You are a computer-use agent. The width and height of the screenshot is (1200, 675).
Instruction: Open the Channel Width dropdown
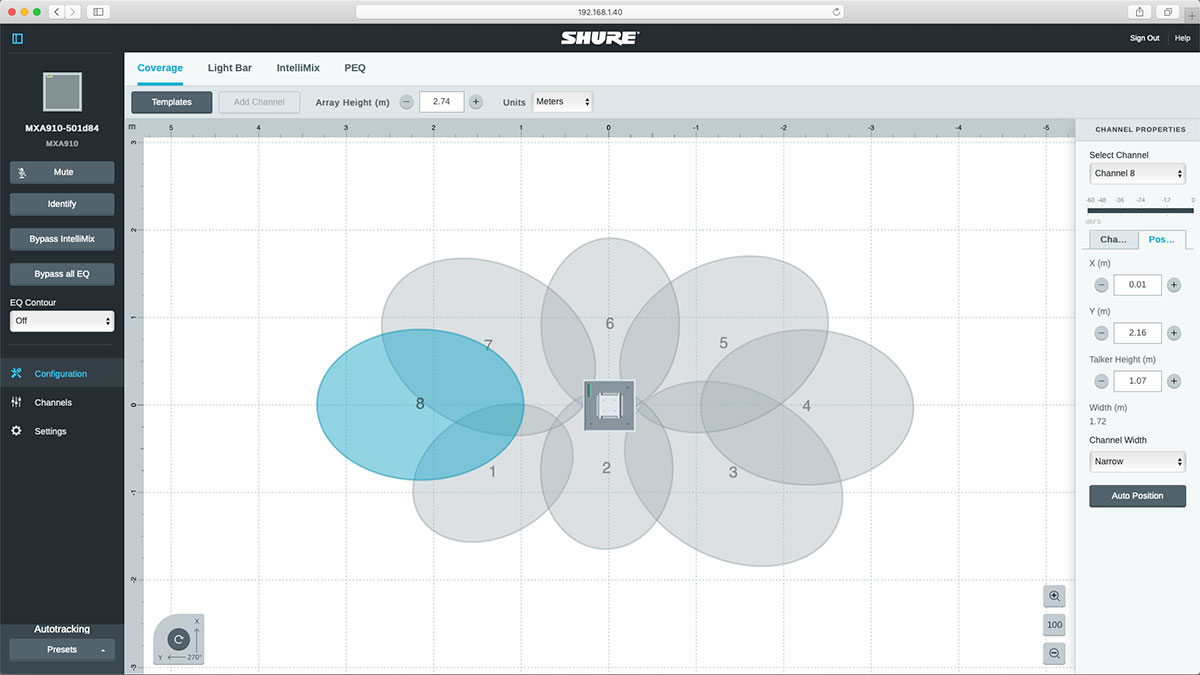[x=1137, y=462]
